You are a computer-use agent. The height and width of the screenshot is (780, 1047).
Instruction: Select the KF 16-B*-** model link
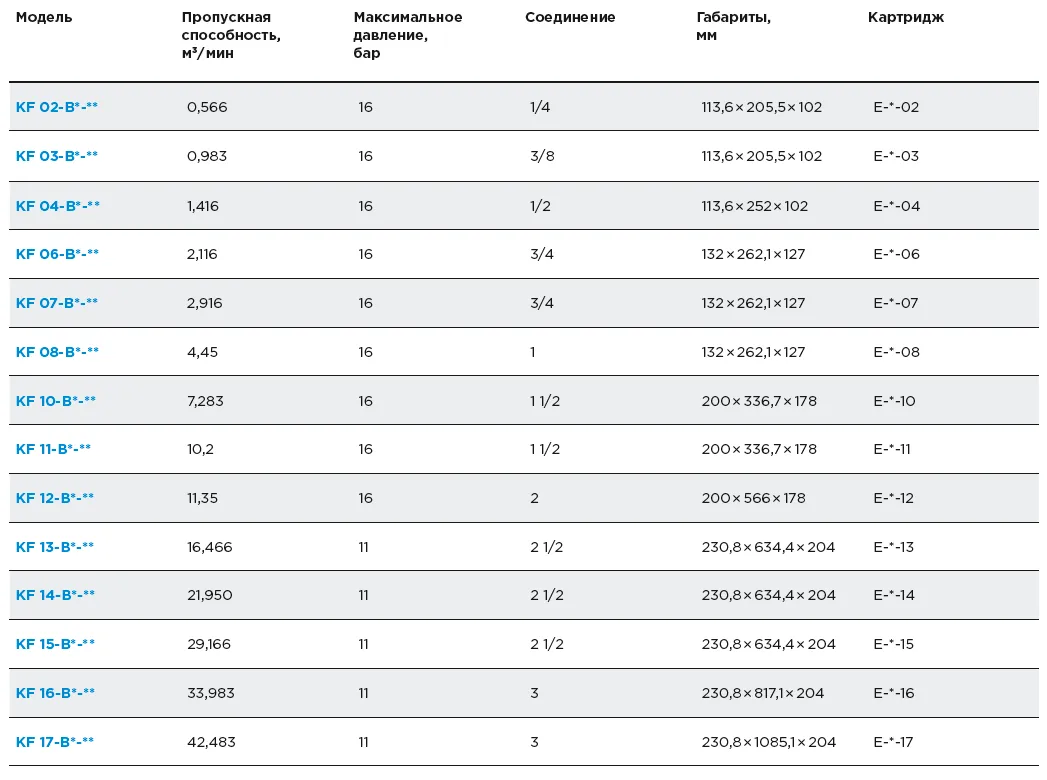click(x=55, y=693)
